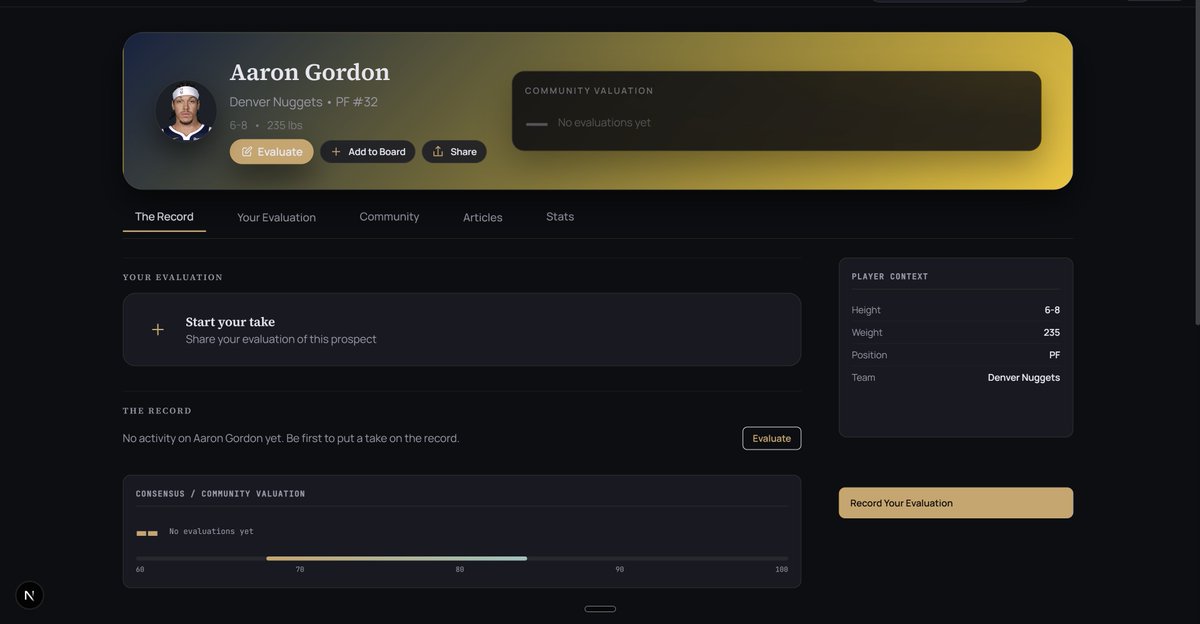Switch to Your Evaluation tab
The image size is (1200, 624).
click(x=276, y=217)
